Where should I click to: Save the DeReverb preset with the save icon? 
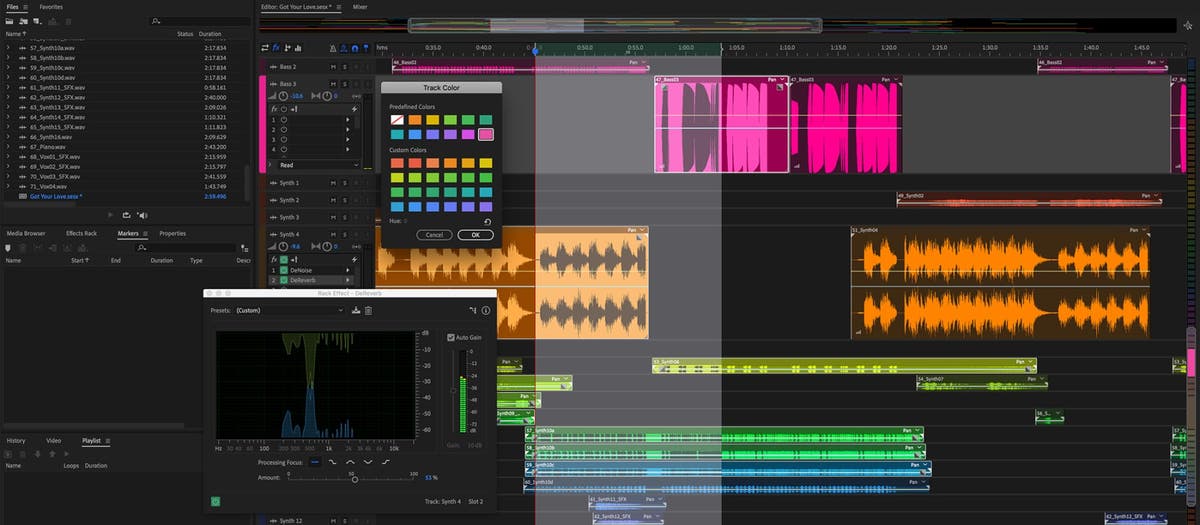(x=356, y=311)
